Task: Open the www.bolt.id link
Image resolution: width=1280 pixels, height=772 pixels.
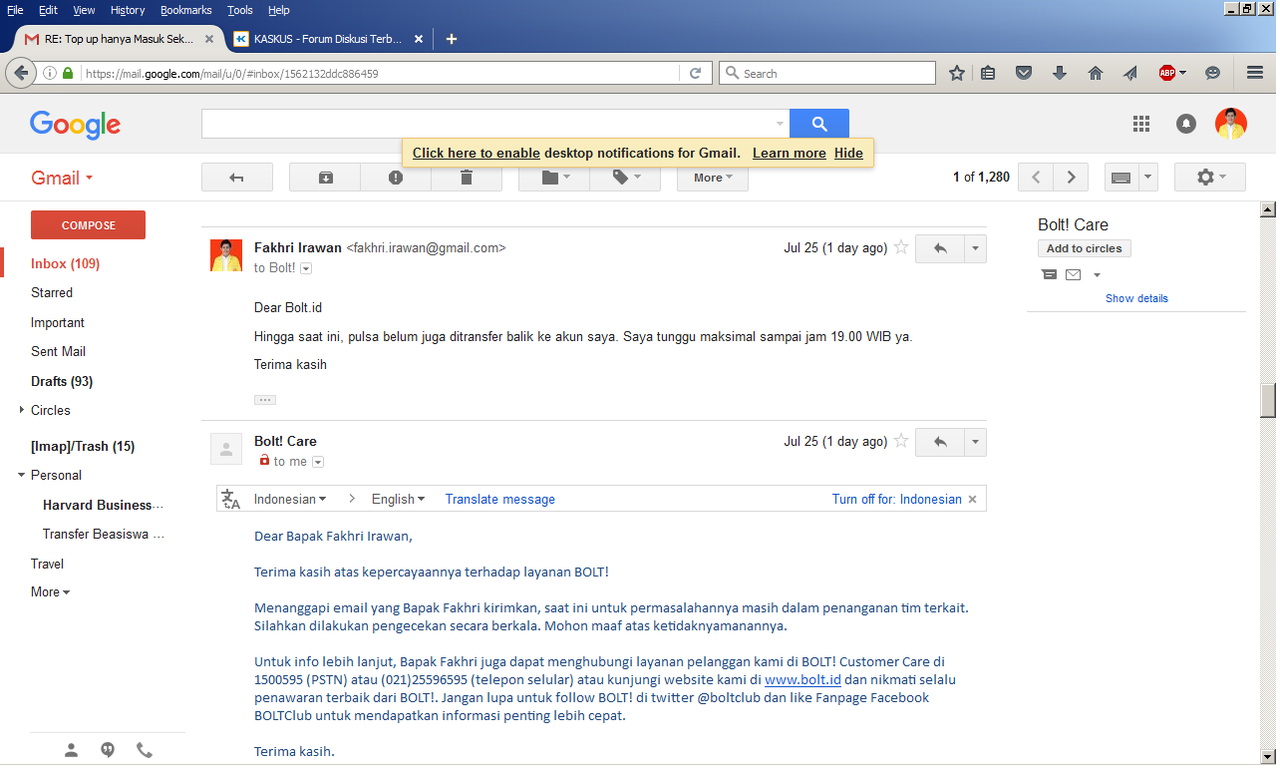Action: [x=803, y=679]
